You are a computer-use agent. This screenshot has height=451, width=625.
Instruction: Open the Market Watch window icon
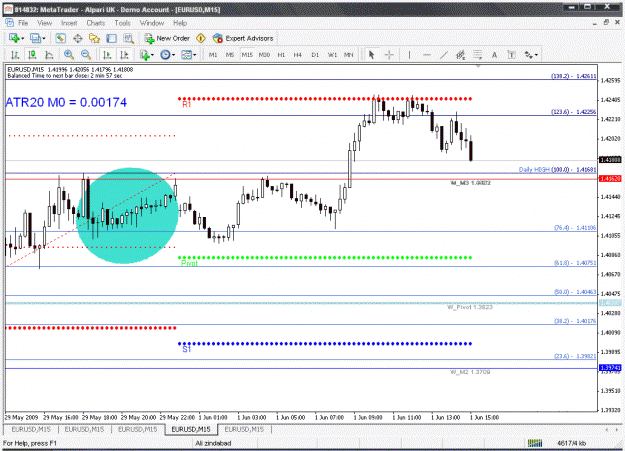(61, 38)
